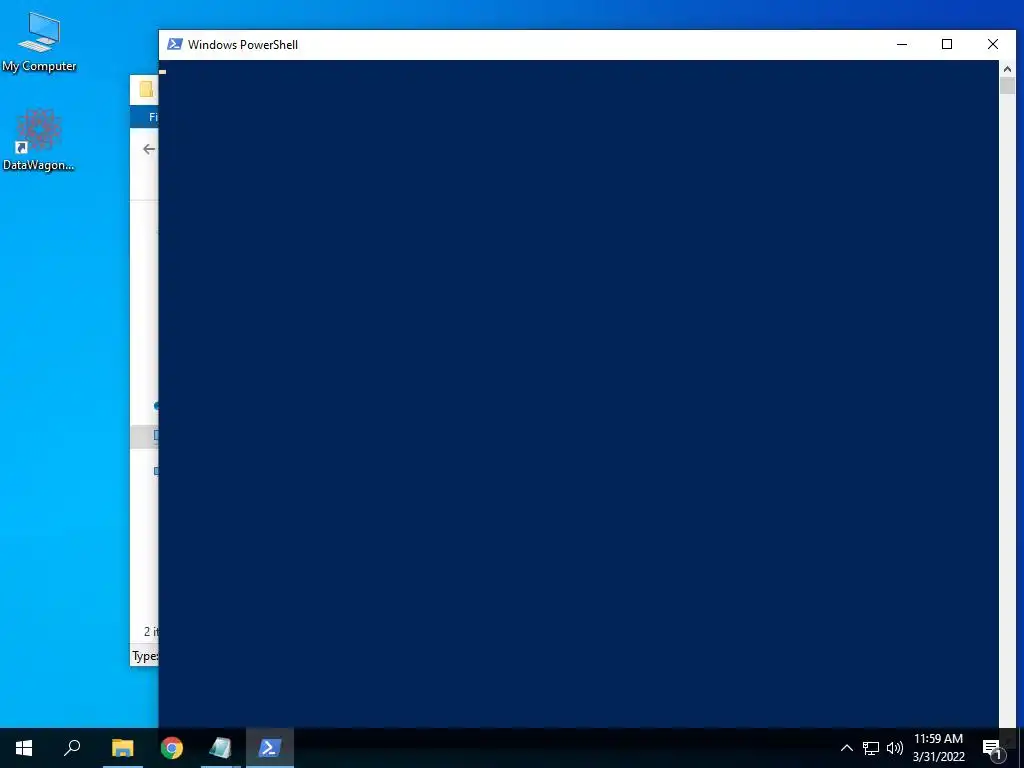The image size is (1024, 768).
Task: Click the folder icon in Explorer title bar
Action: point(146,89)
